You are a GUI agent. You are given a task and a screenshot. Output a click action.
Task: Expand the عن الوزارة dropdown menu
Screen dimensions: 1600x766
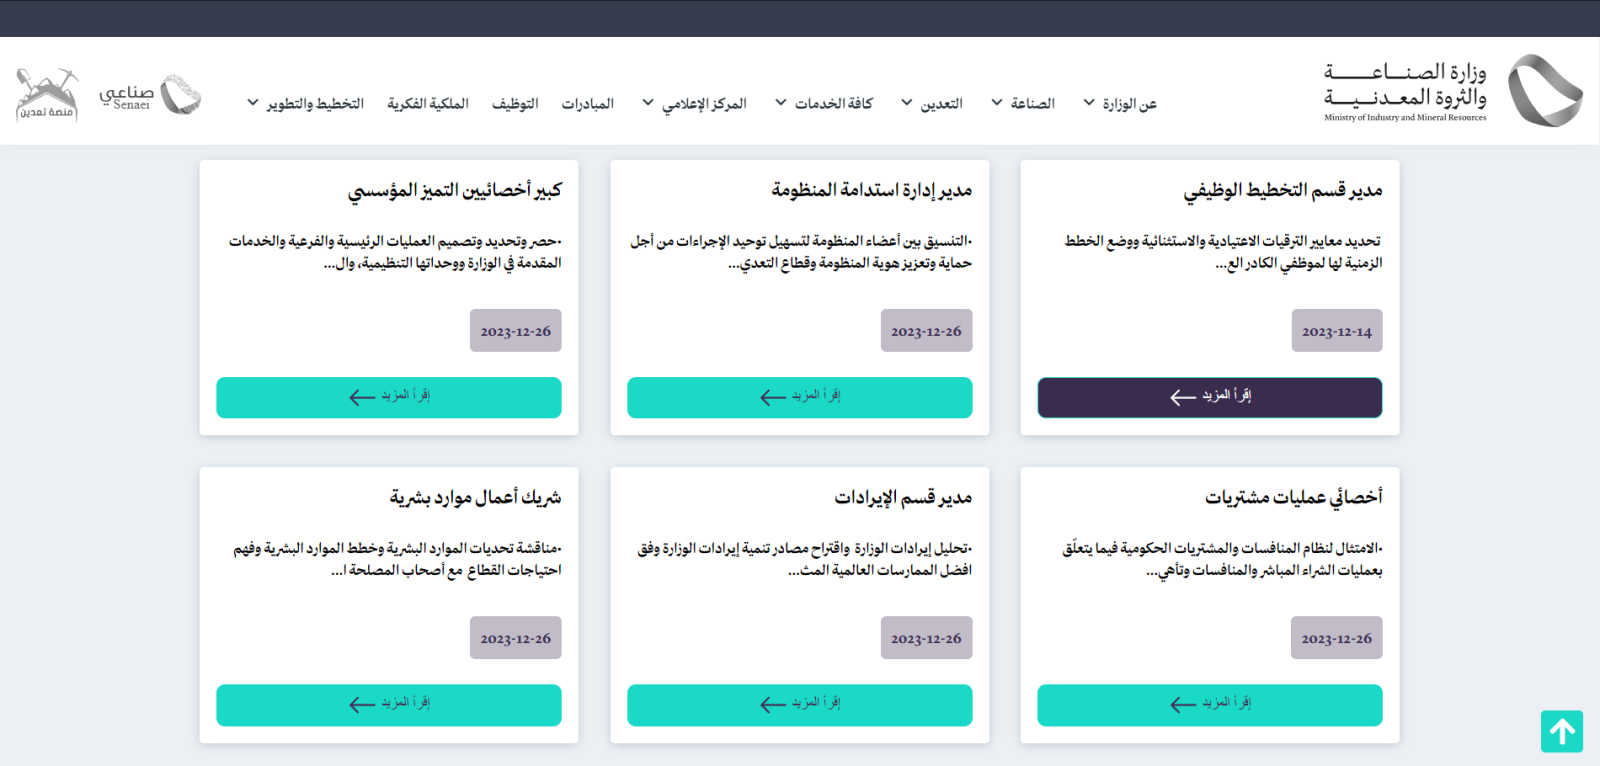tap(1120, 103)
